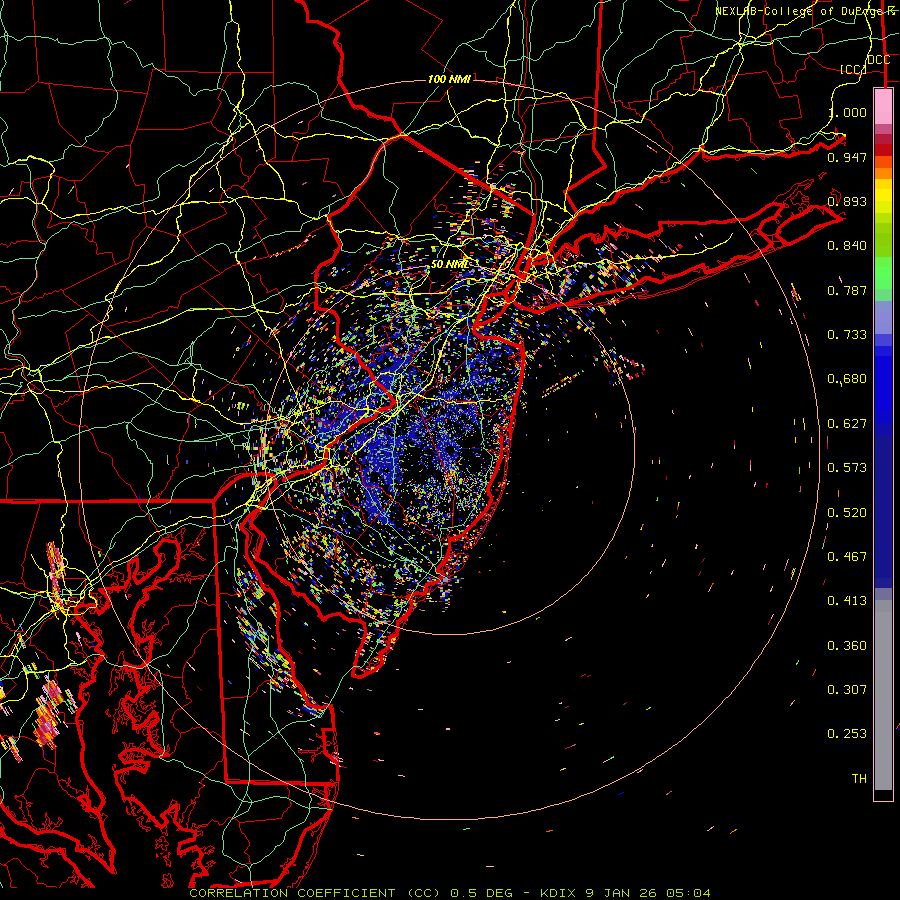Click the [CC] legend heading
The width and height of the screenshot is (900, 900).
853,69
